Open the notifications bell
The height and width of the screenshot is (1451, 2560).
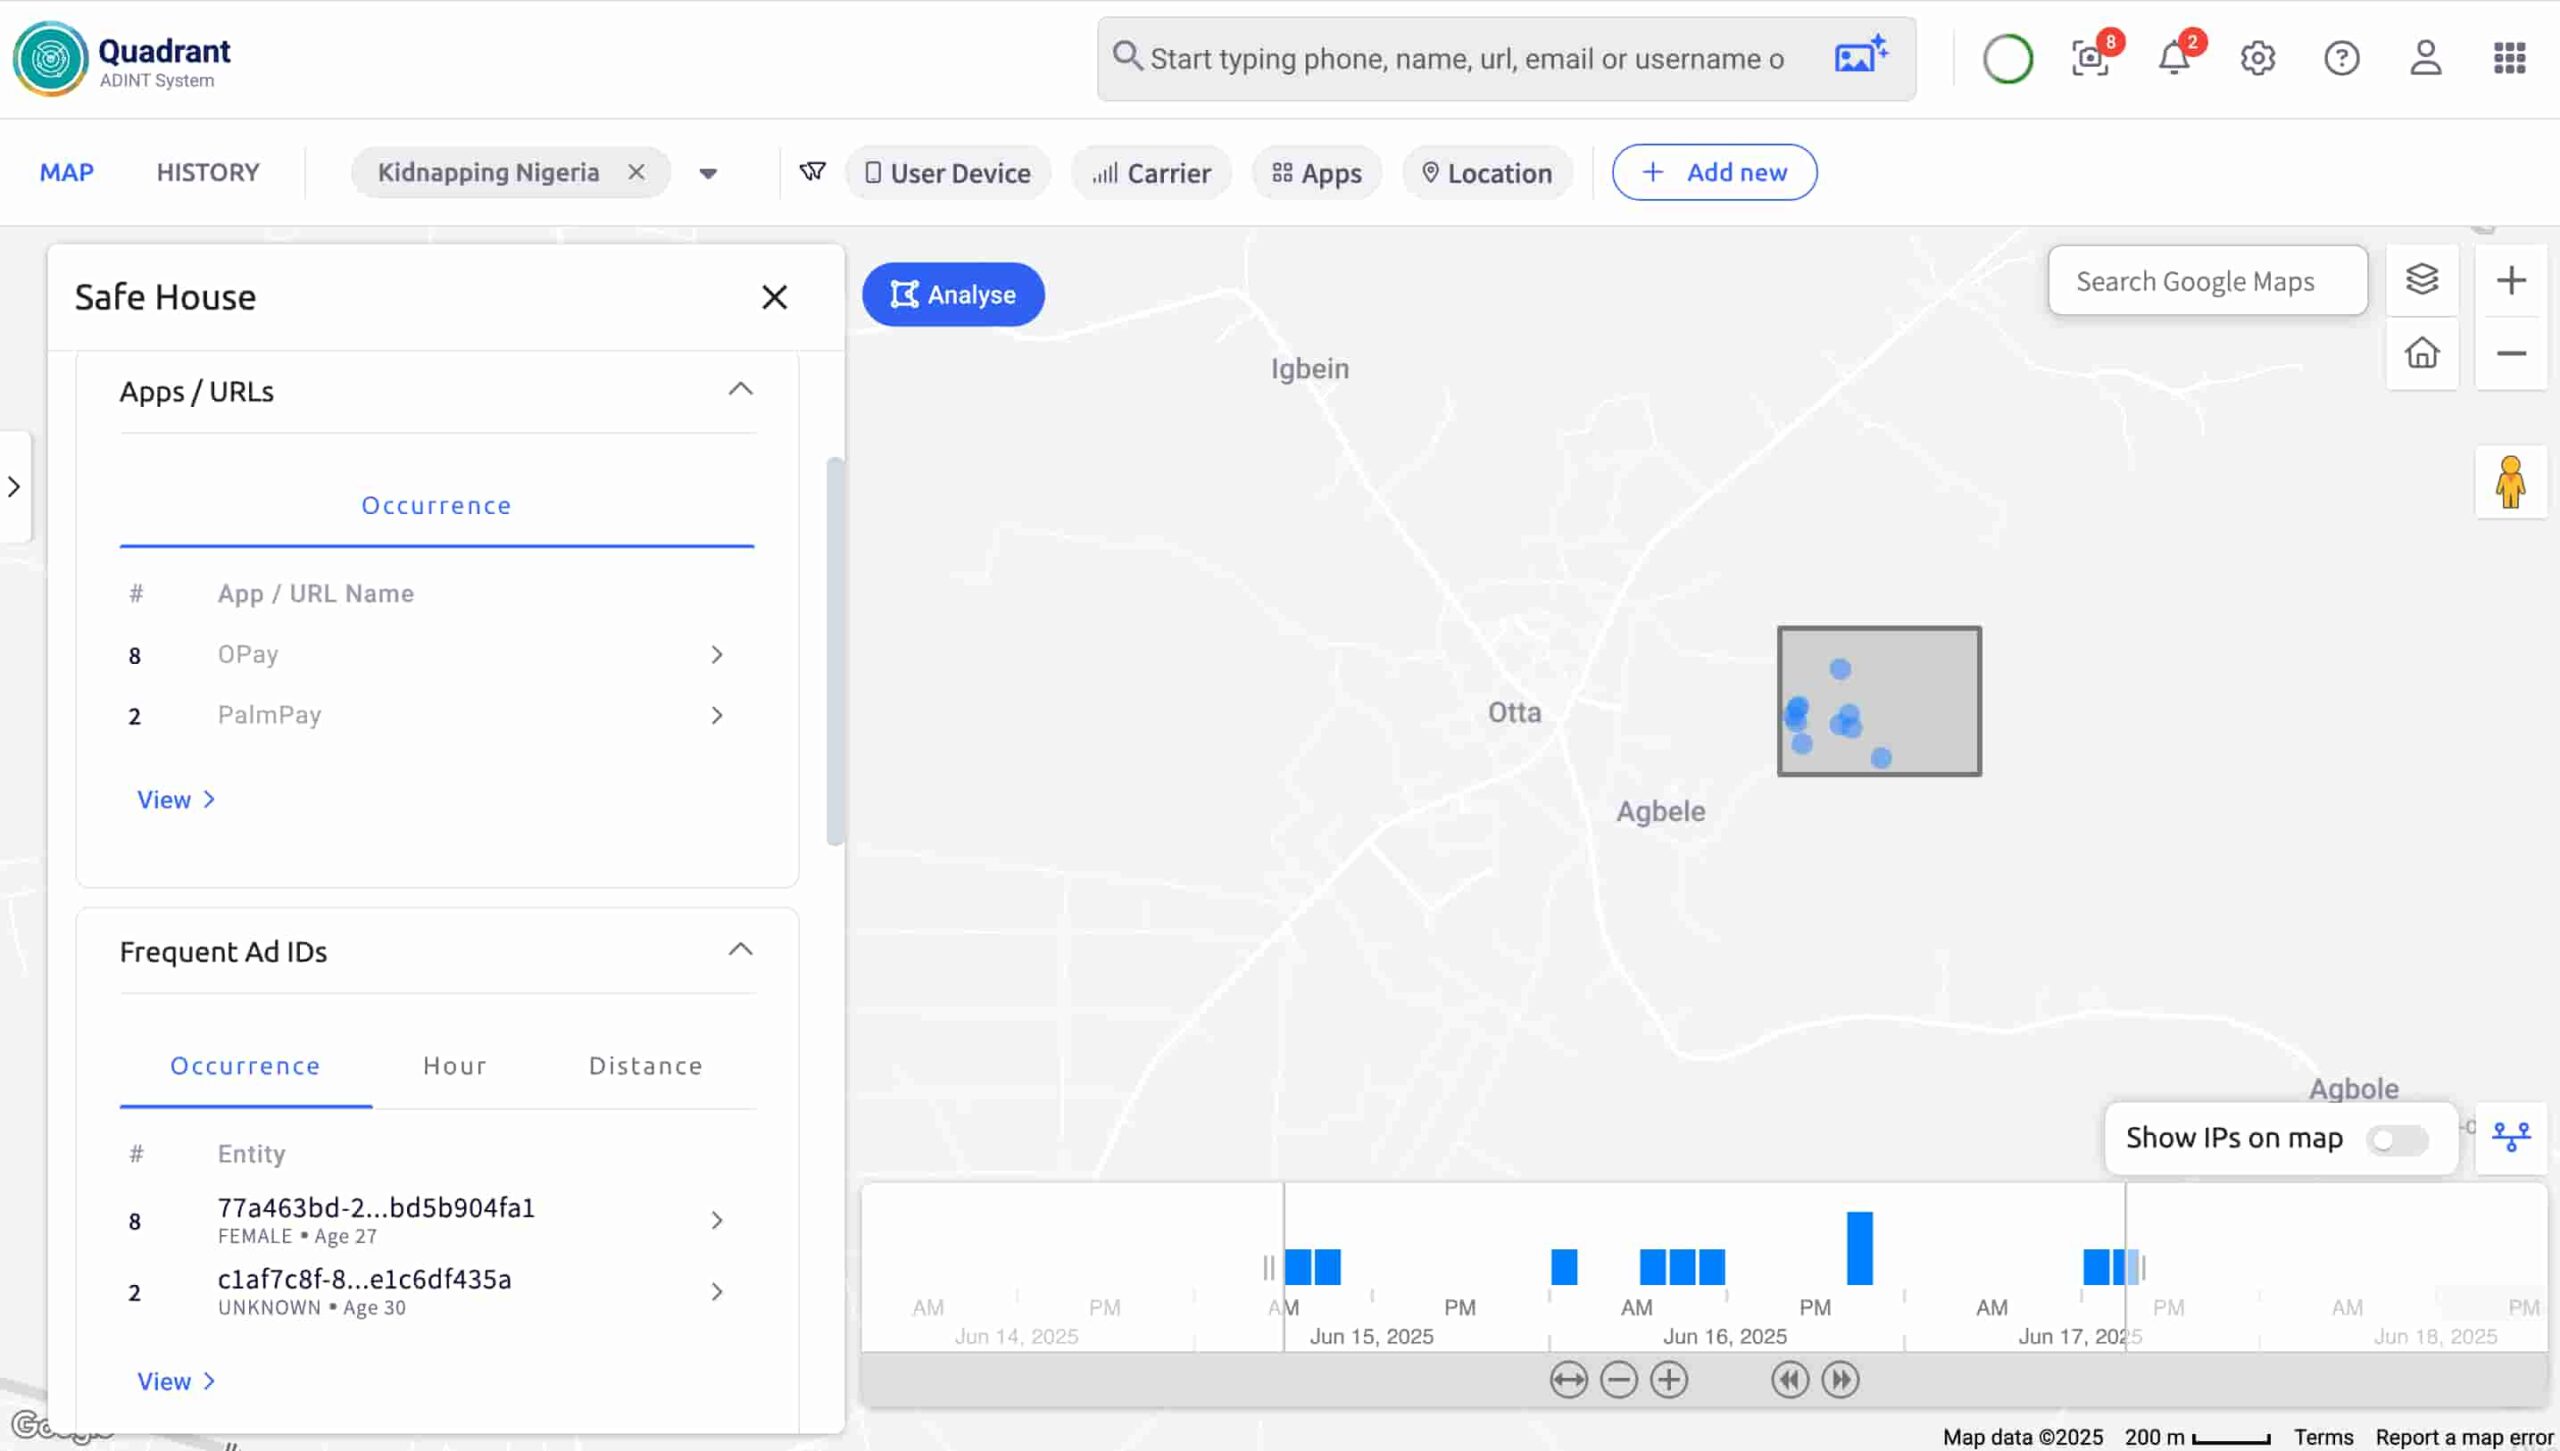[2173, 58]
